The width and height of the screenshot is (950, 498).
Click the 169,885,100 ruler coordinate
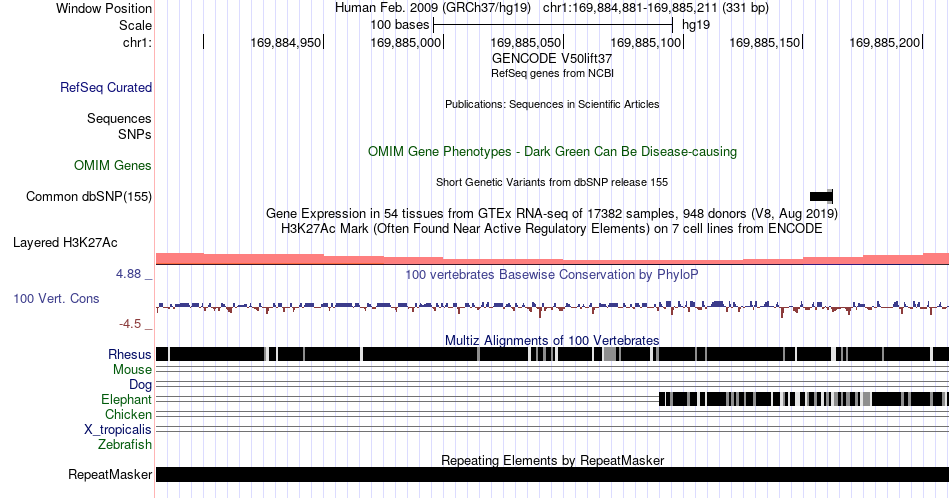[x=645, y=42]
